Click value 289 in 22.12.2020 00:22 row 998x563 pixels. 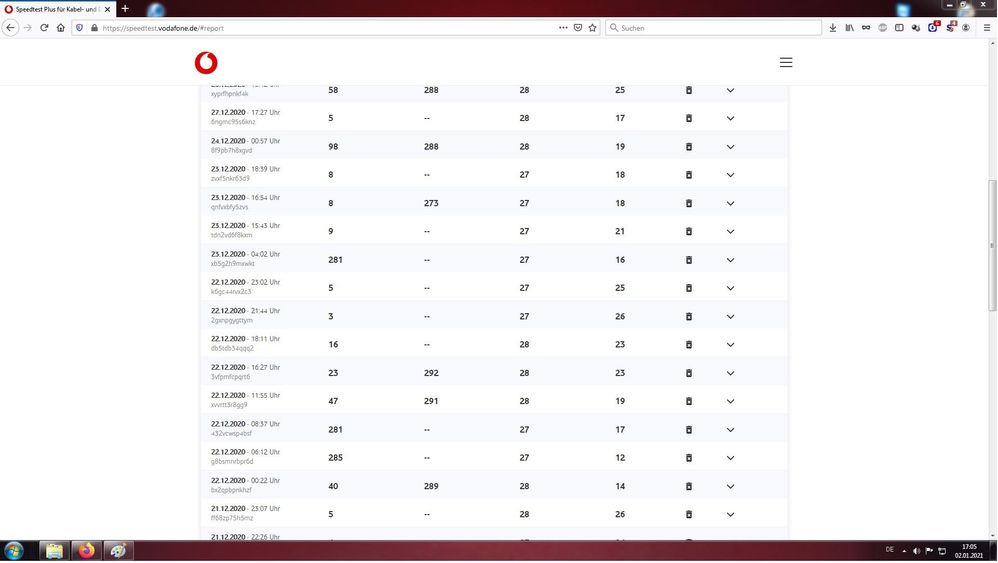[x=431, y=486]
